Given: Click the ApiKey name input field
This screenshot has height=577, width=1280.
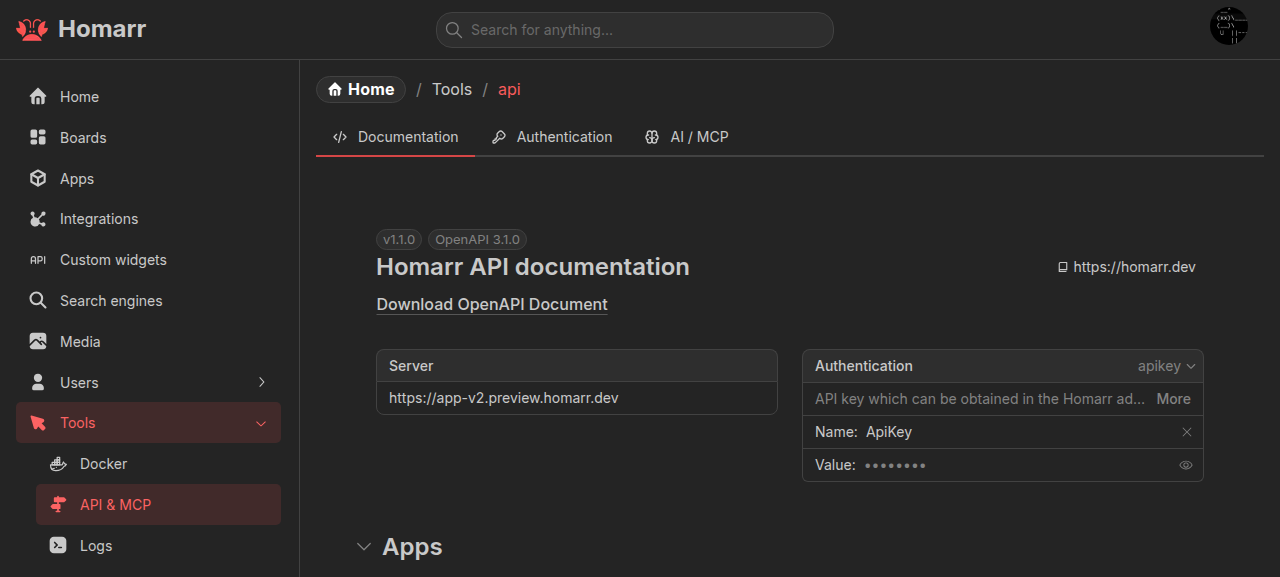Looking at the screenshot, I should [1020, 432].
